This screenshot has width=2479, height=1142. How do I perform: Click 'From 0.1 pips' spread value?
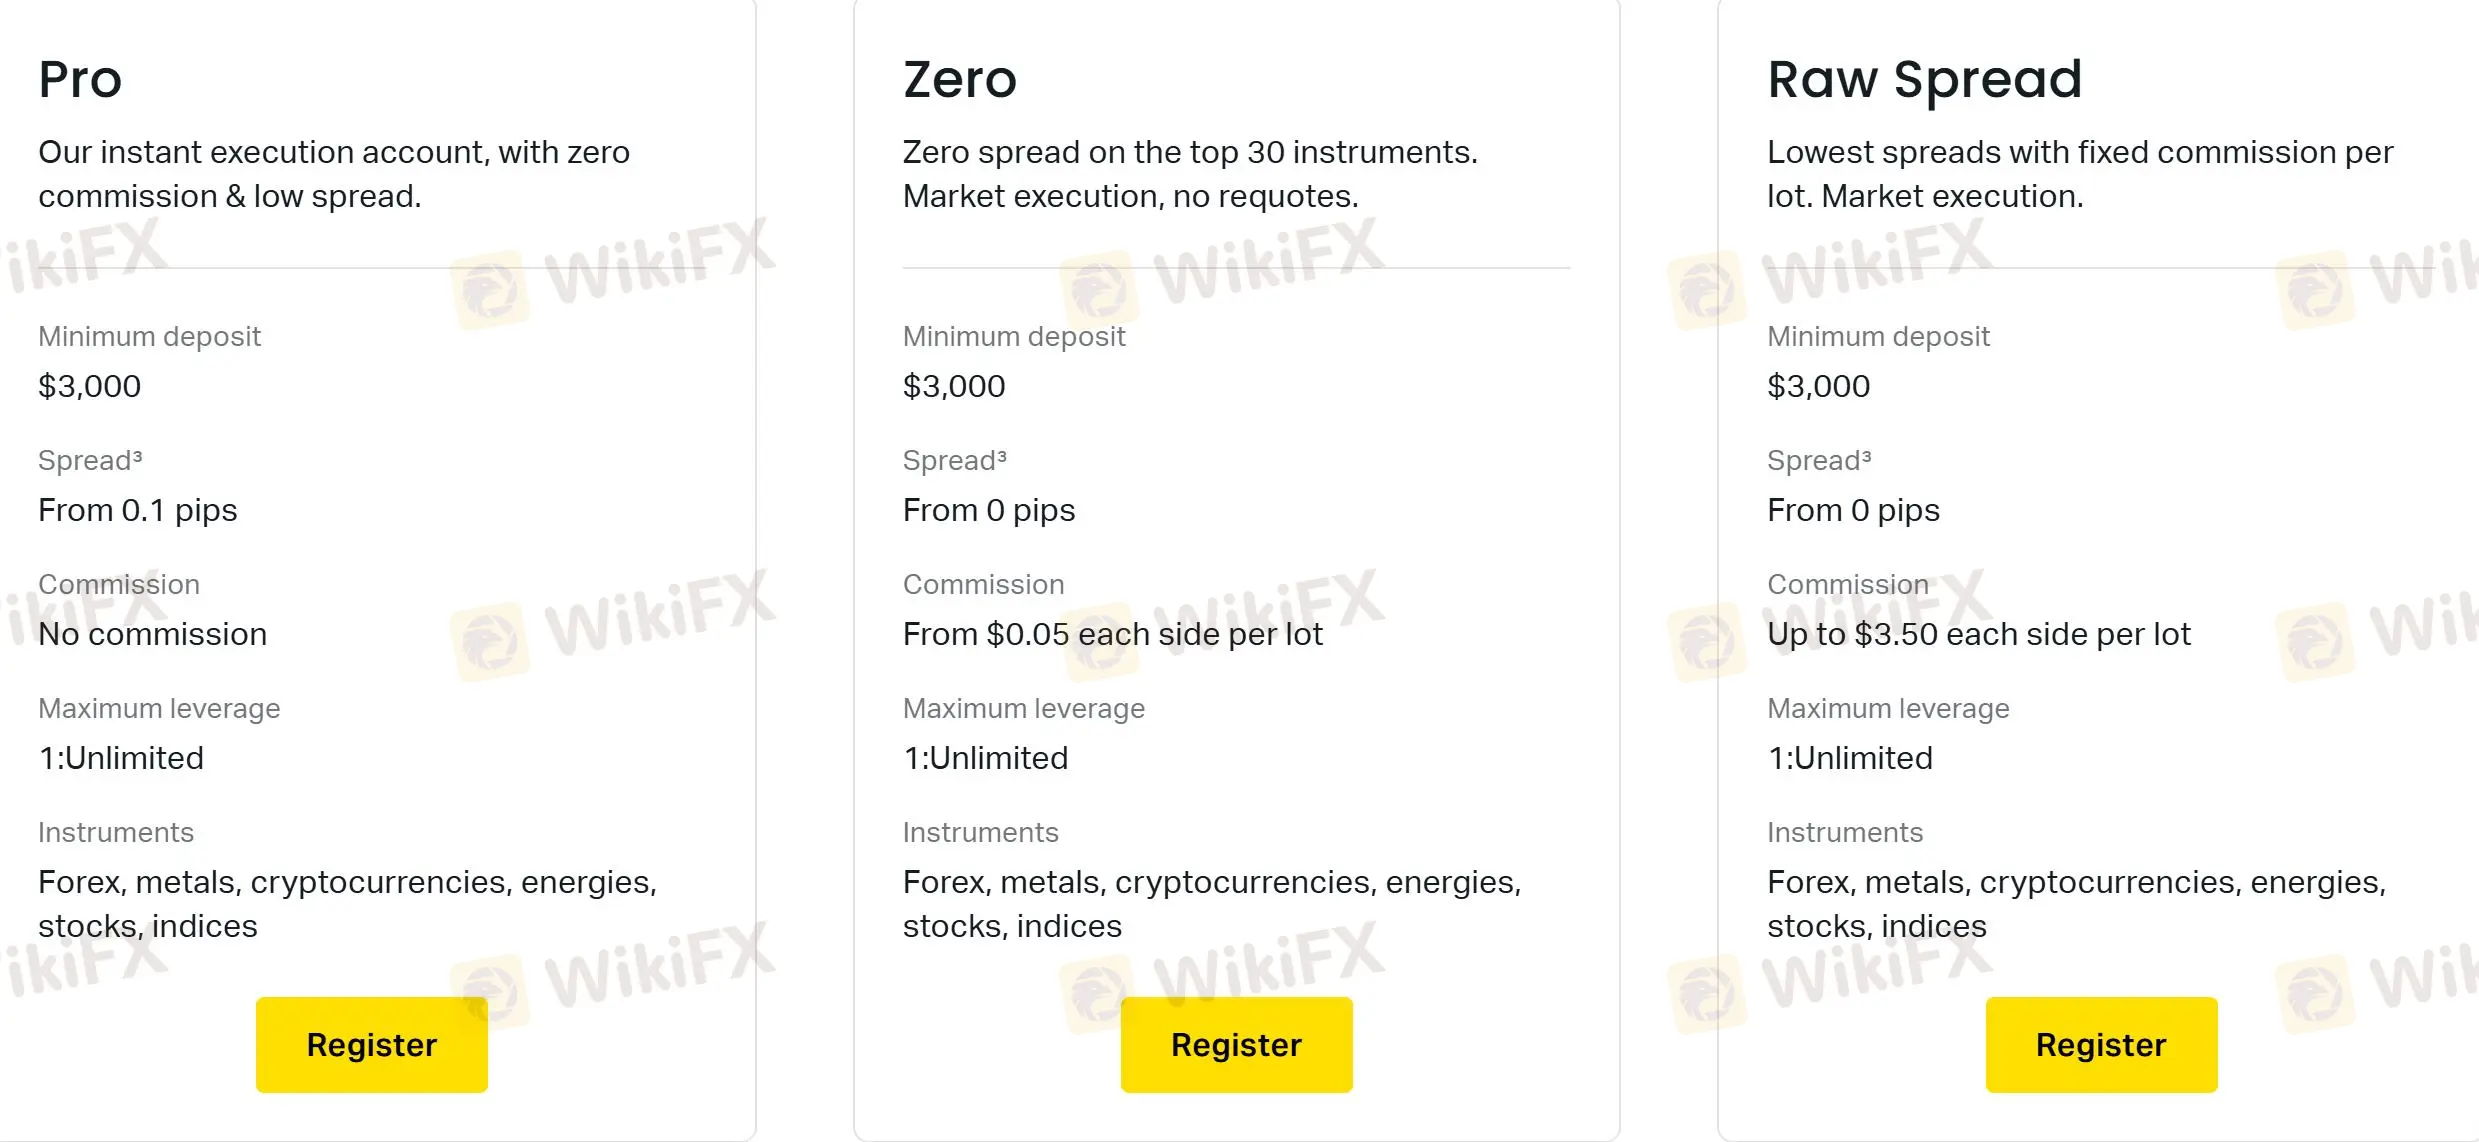[x=138, y=510]
